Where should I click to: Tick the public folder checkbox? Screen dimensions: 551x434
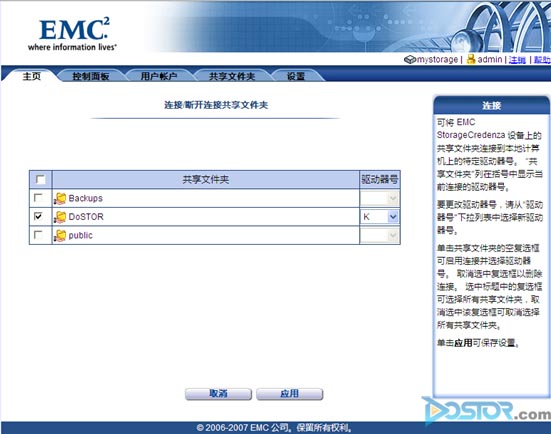38,234
